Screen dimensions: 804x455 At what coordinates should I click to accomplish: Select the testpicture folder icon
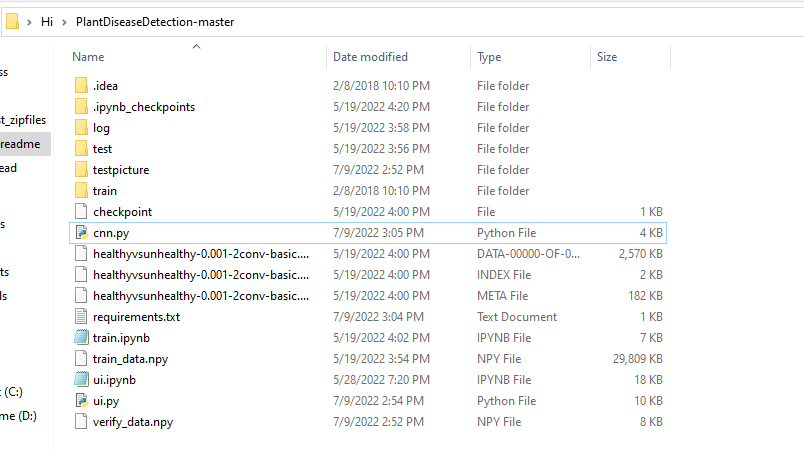(x=81, y=170)
